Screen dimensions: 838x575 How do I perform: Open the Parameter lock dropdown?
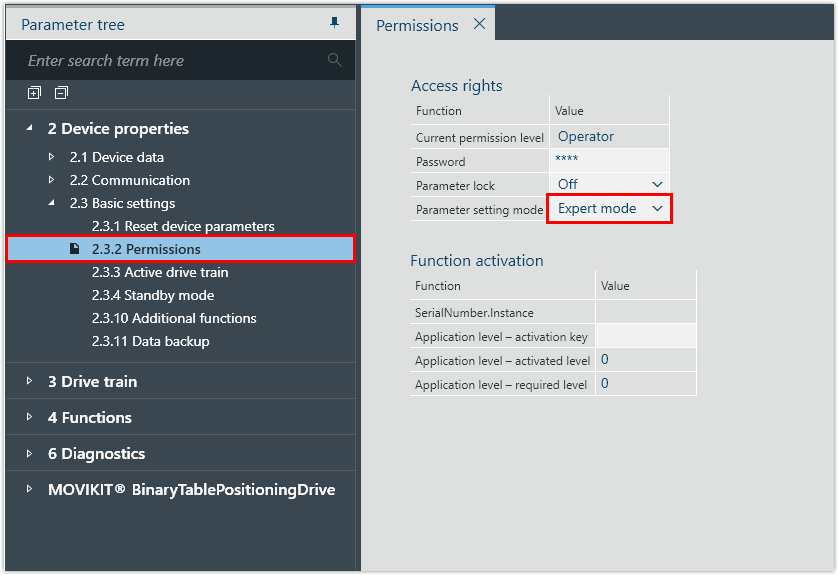(657, 185)
